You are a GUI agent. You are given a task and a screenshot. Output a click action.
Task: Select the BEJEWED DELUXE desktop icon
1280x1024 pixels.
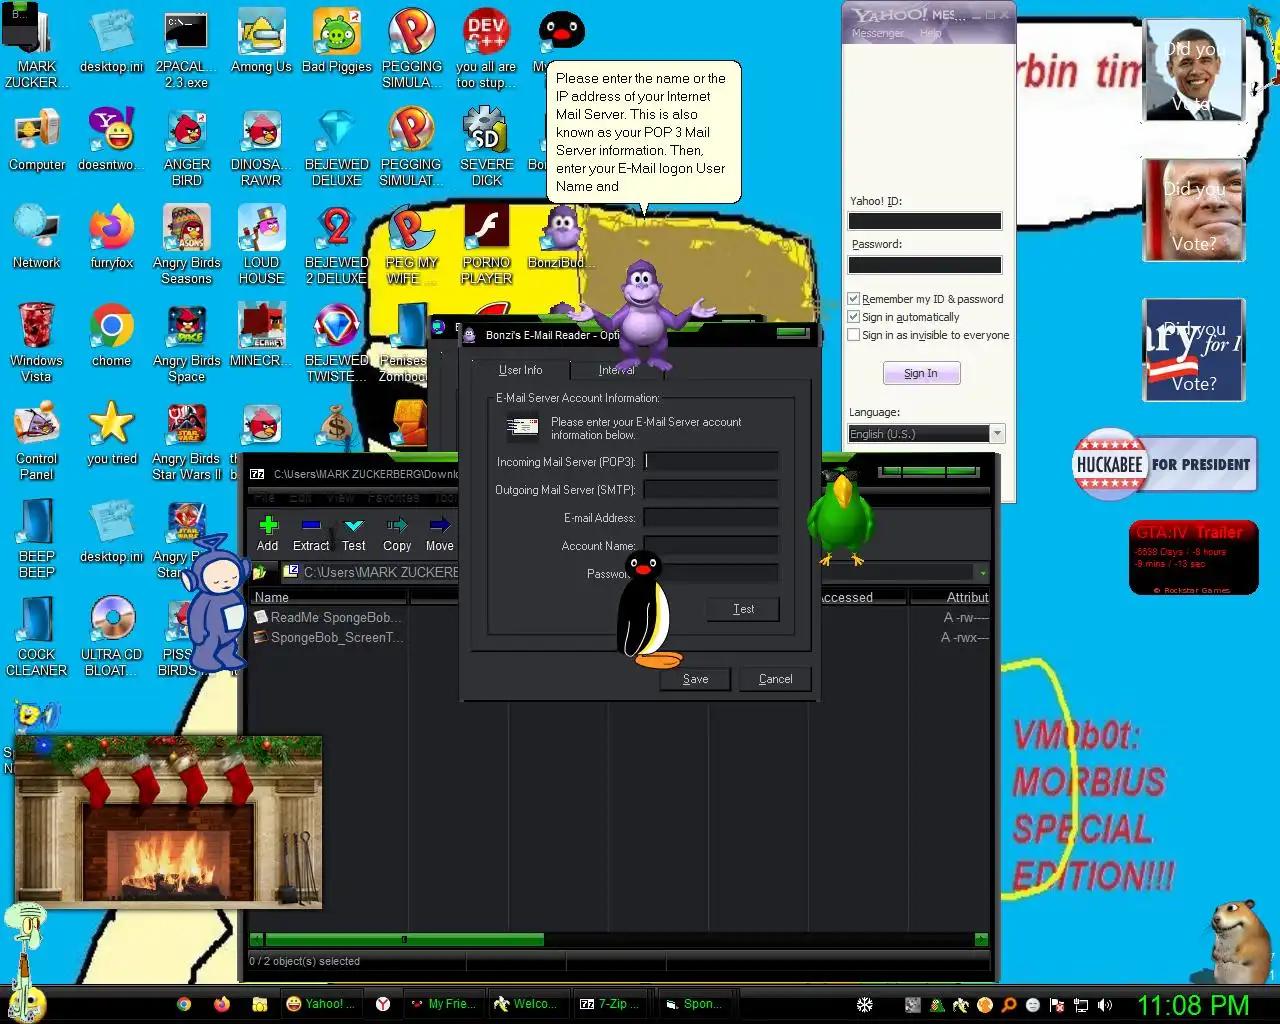337,148
